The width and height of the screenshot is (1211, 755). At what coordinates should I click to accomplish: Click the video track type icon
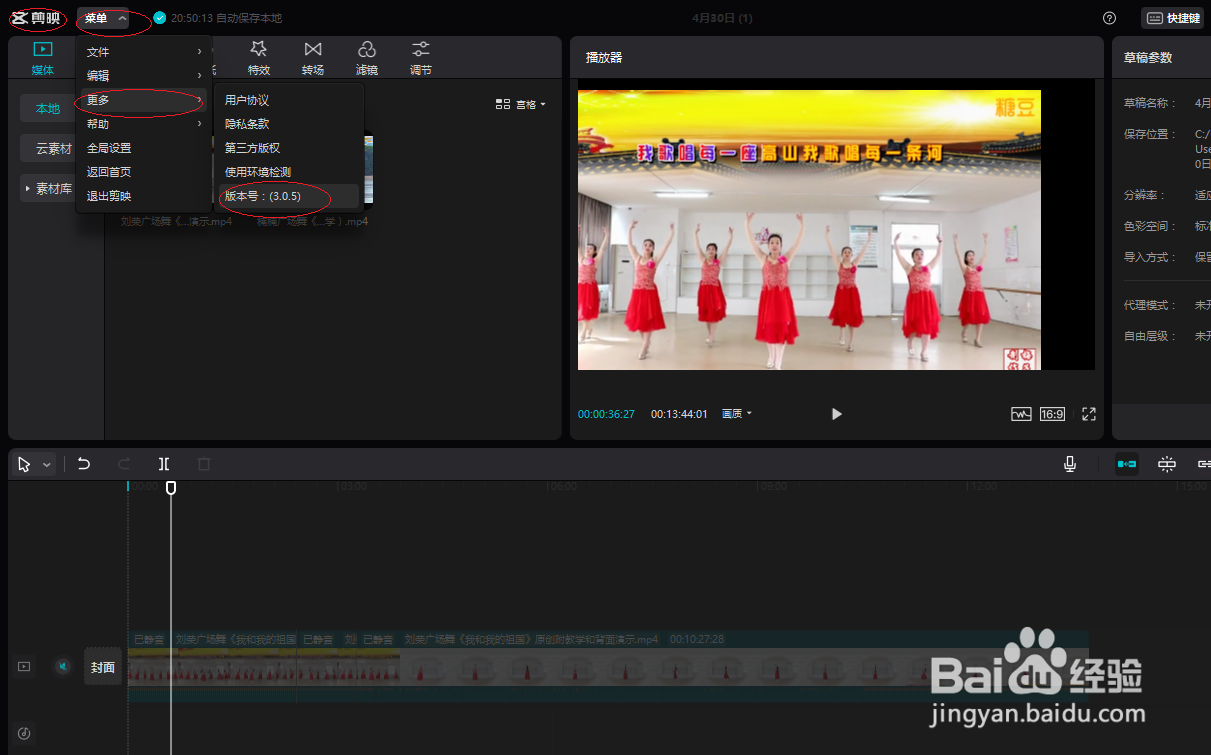point(24,666)
